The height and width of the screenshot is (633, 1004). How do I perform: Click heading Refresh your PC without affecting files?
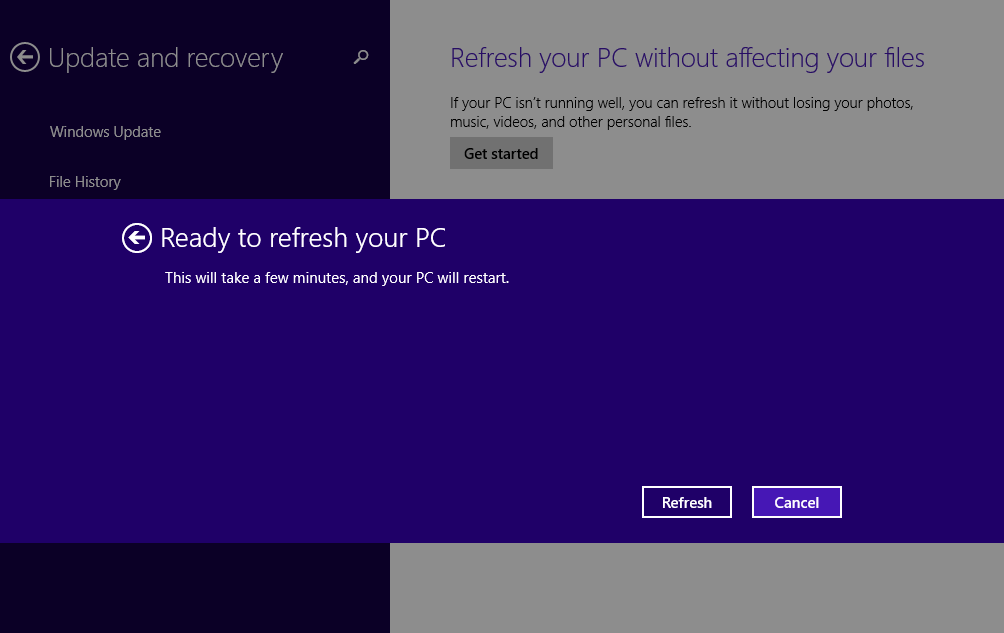(687, 58)
